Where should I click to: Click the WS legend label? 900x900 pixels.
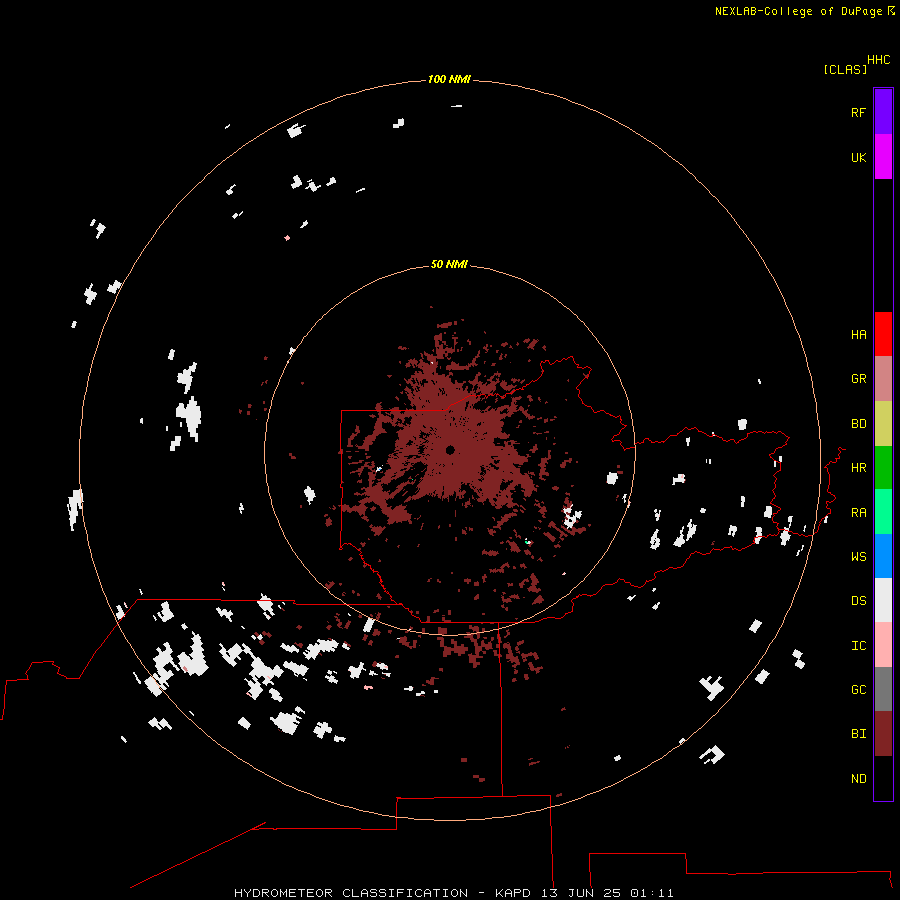pyautogui.click(x=858, y=557)
